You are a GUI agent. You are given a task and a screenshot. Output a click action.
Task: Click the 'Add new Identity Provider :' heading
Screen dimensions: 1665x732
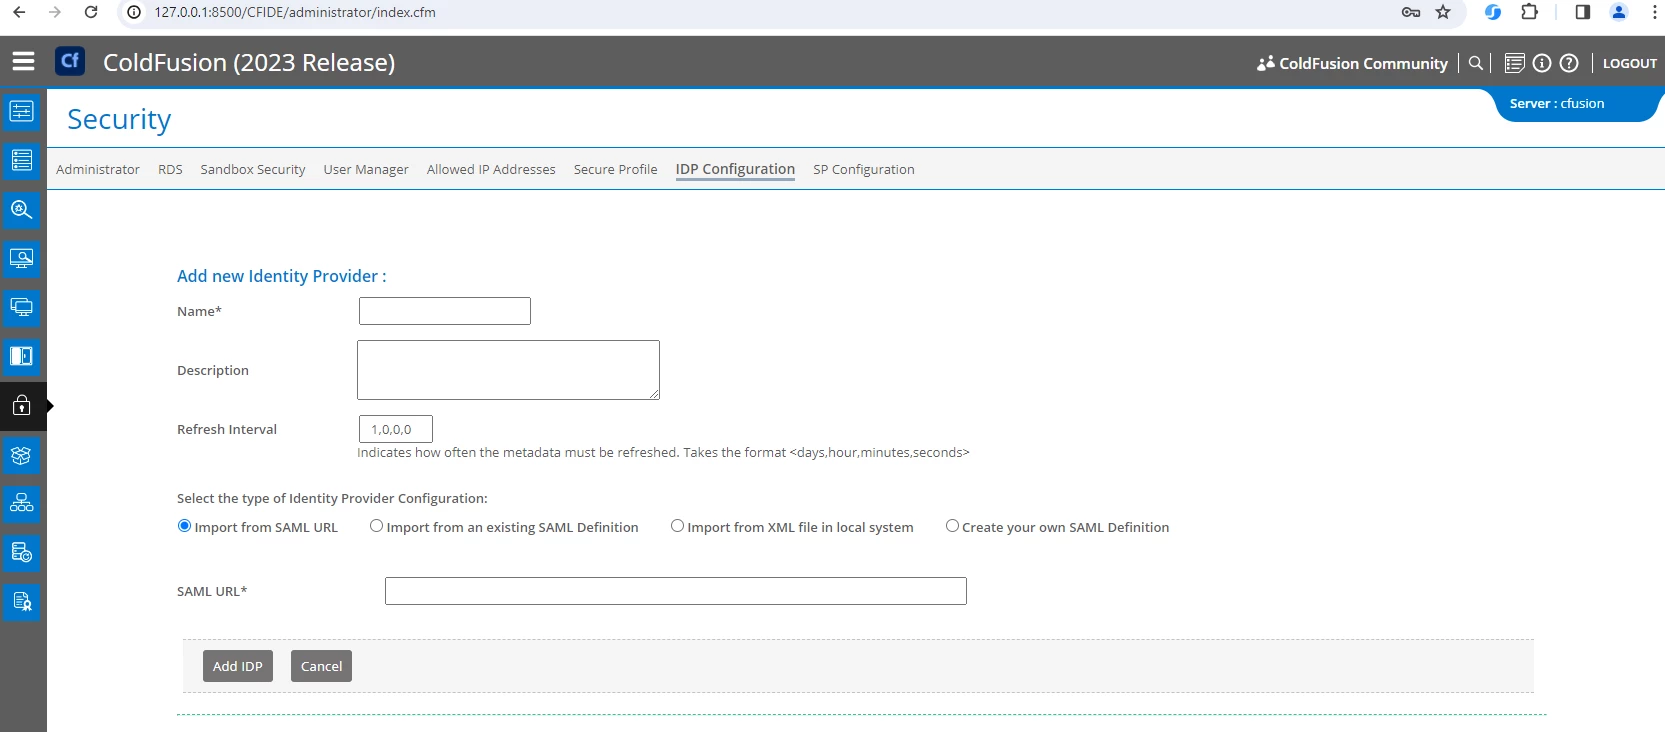tap(282, 276)
